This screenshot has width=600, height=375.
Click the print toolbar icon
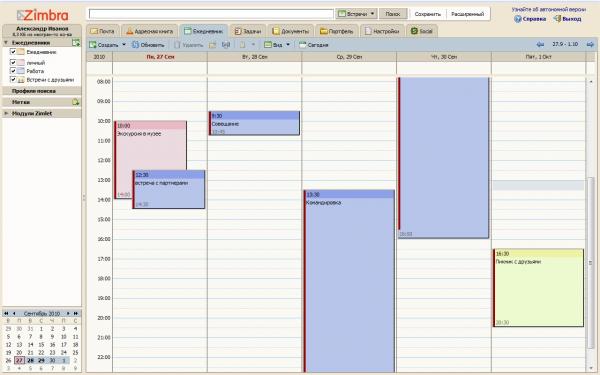[x=226, y=45]
